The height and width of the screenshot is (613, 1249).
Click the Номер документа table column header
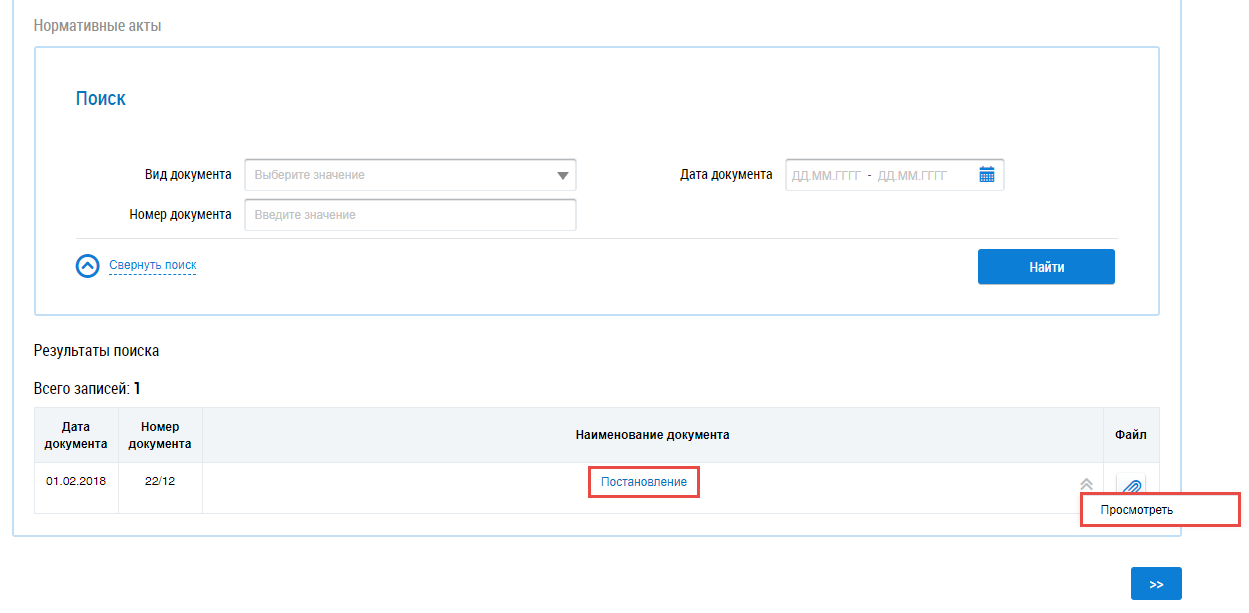click(x=160, y=435)
